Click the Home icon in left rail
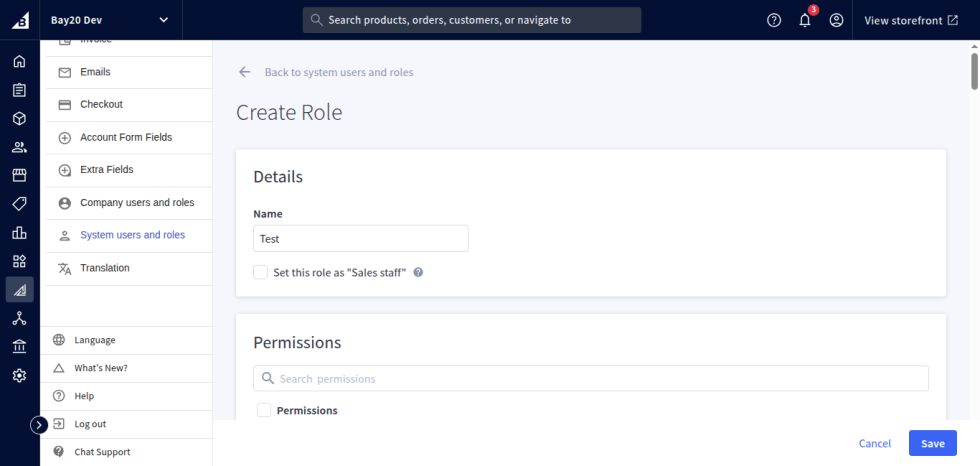This screenshot has height=466, width=980. pos(19,61)
